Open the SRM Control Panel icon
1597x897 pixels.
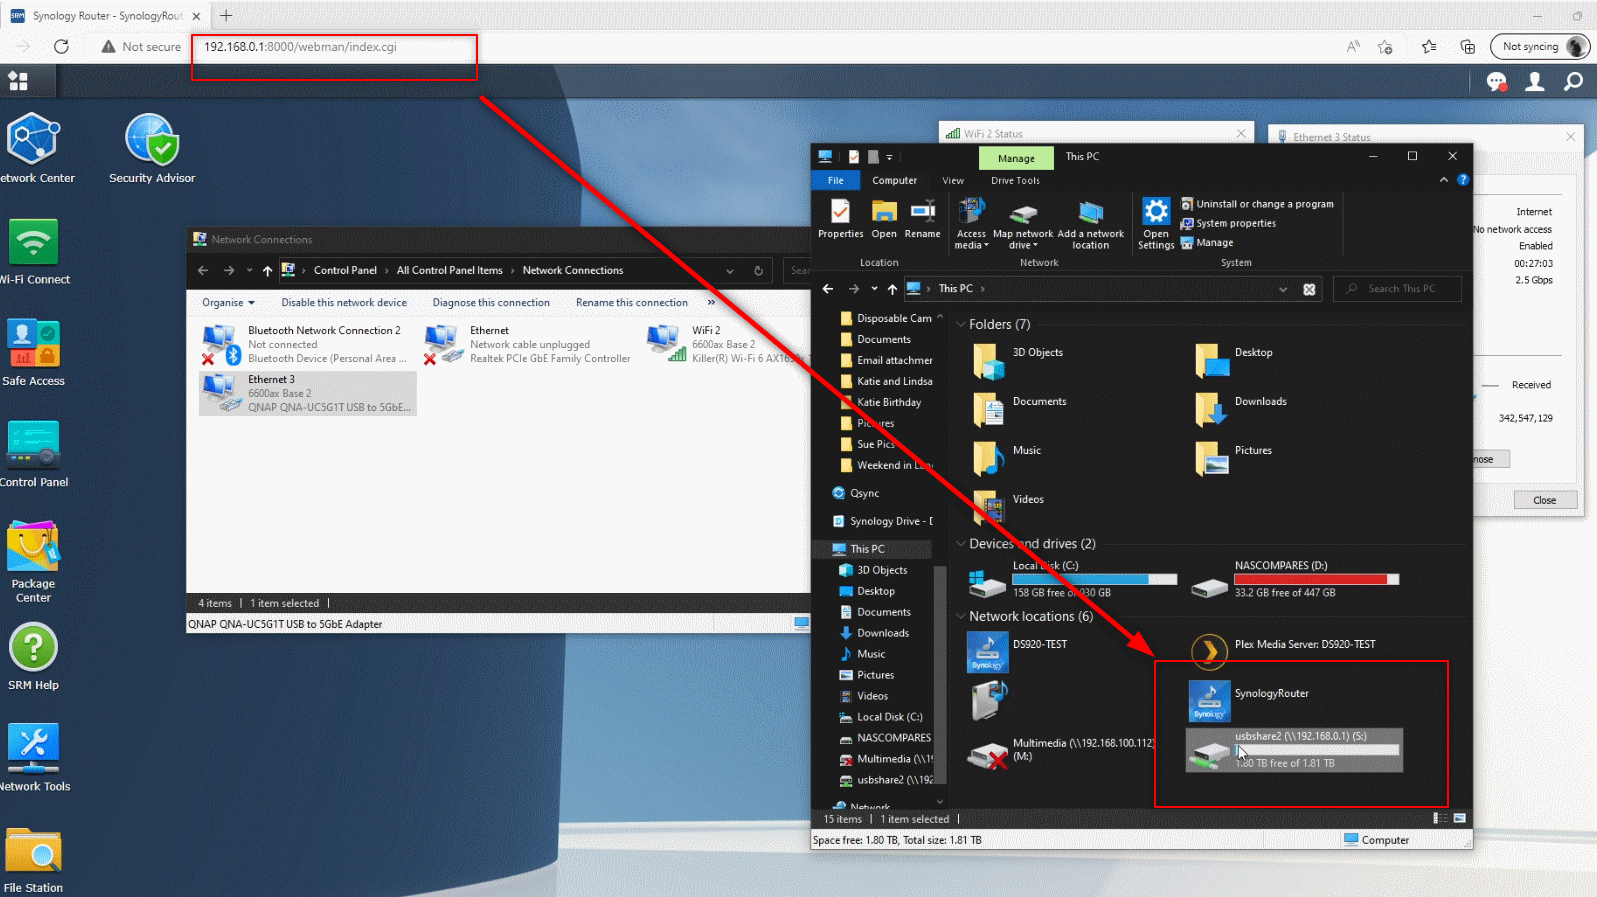34,453
